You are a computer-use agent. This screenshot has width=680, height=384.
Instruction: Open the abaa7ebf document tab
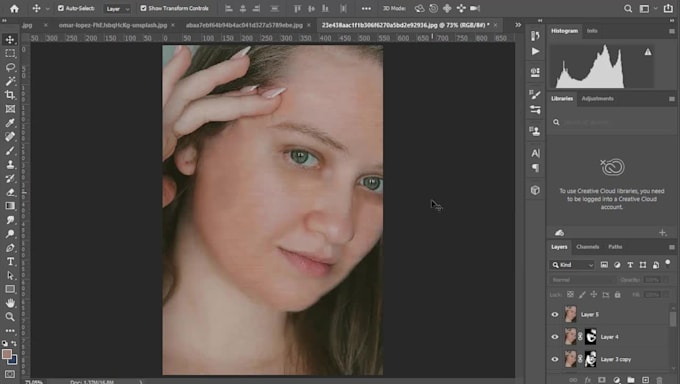(x=244, y=25)
